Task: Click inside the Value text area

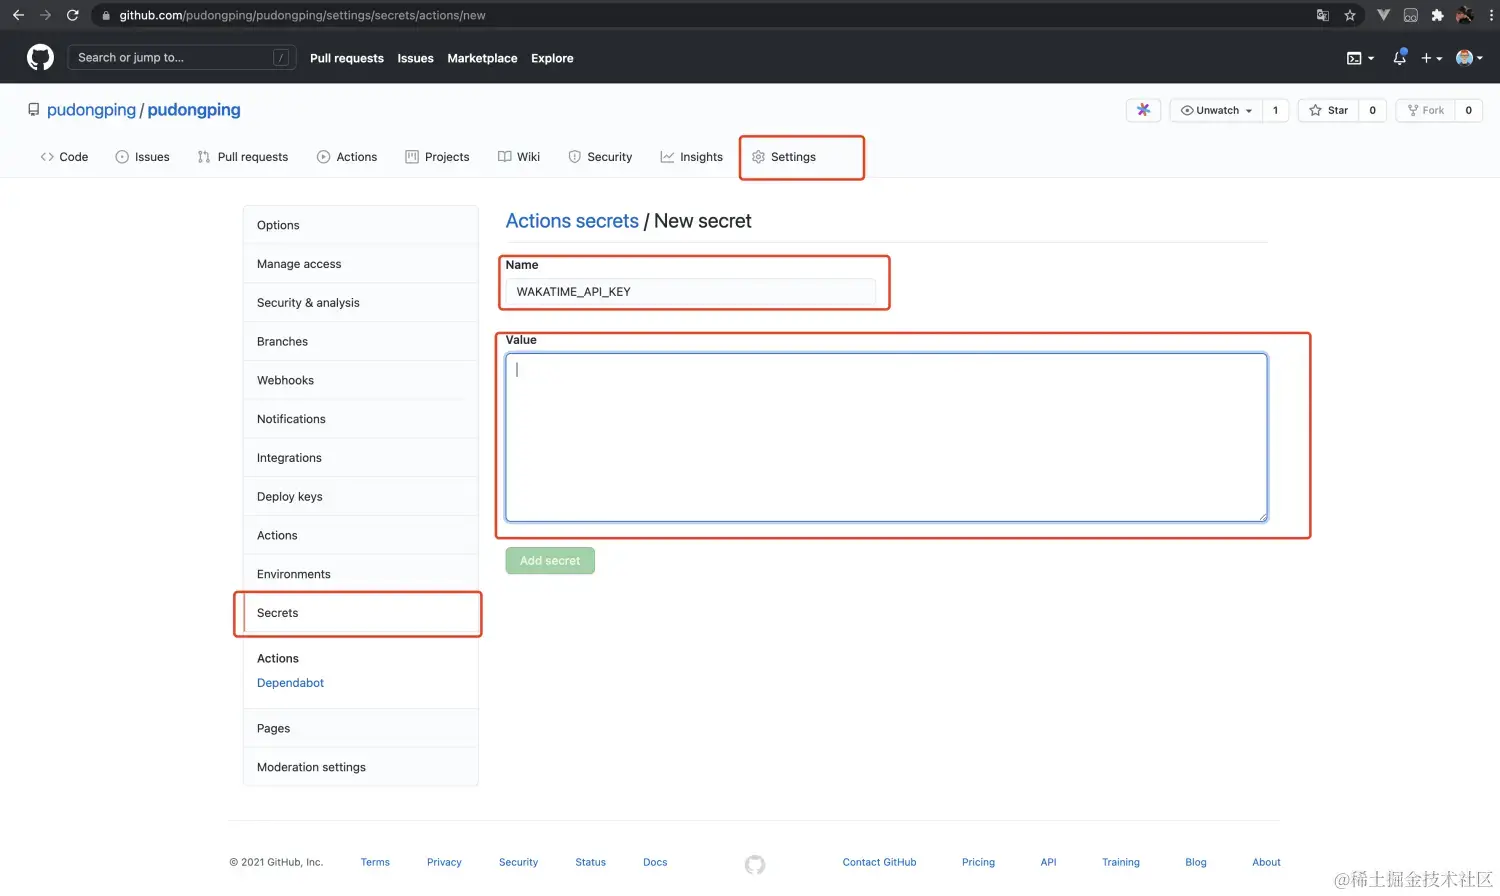Action: pos(886,437)
